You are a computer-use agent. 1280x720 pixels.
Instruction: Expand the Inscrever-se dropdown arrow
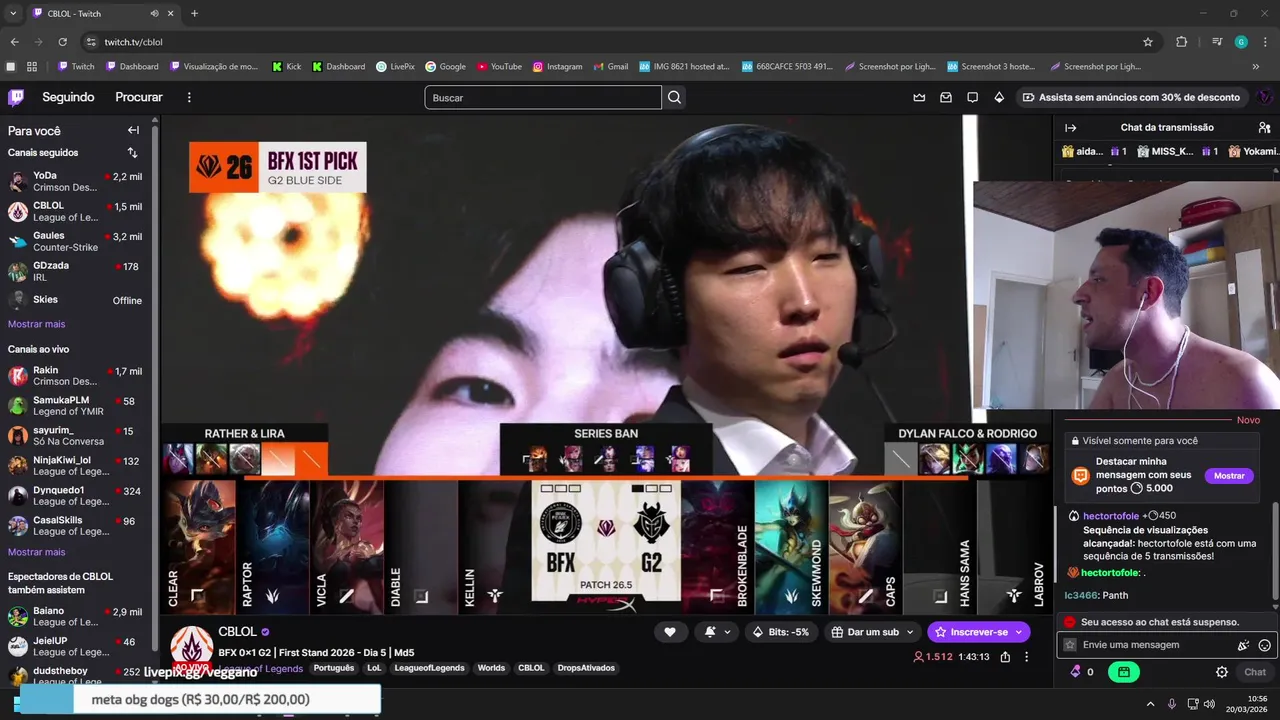pos(1019,632)
